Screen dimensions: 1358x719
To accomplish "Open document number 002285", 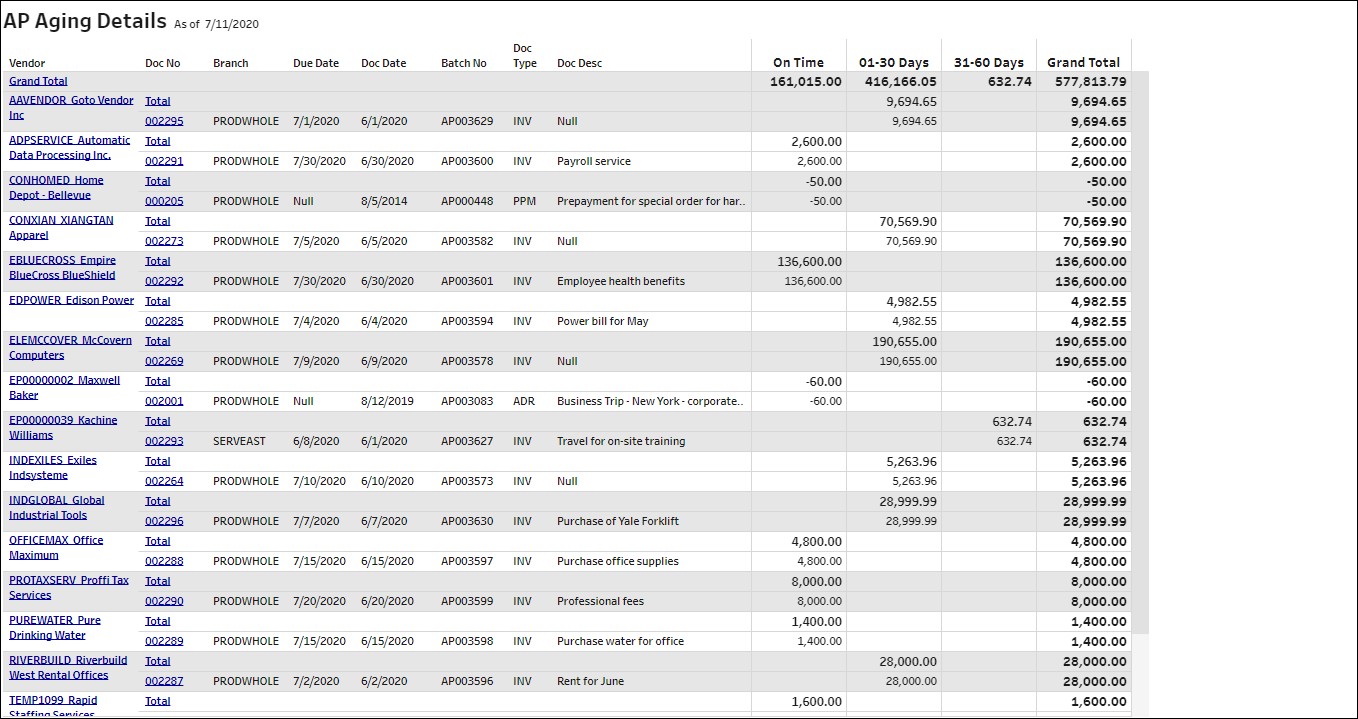I will [x=164, y=321].
